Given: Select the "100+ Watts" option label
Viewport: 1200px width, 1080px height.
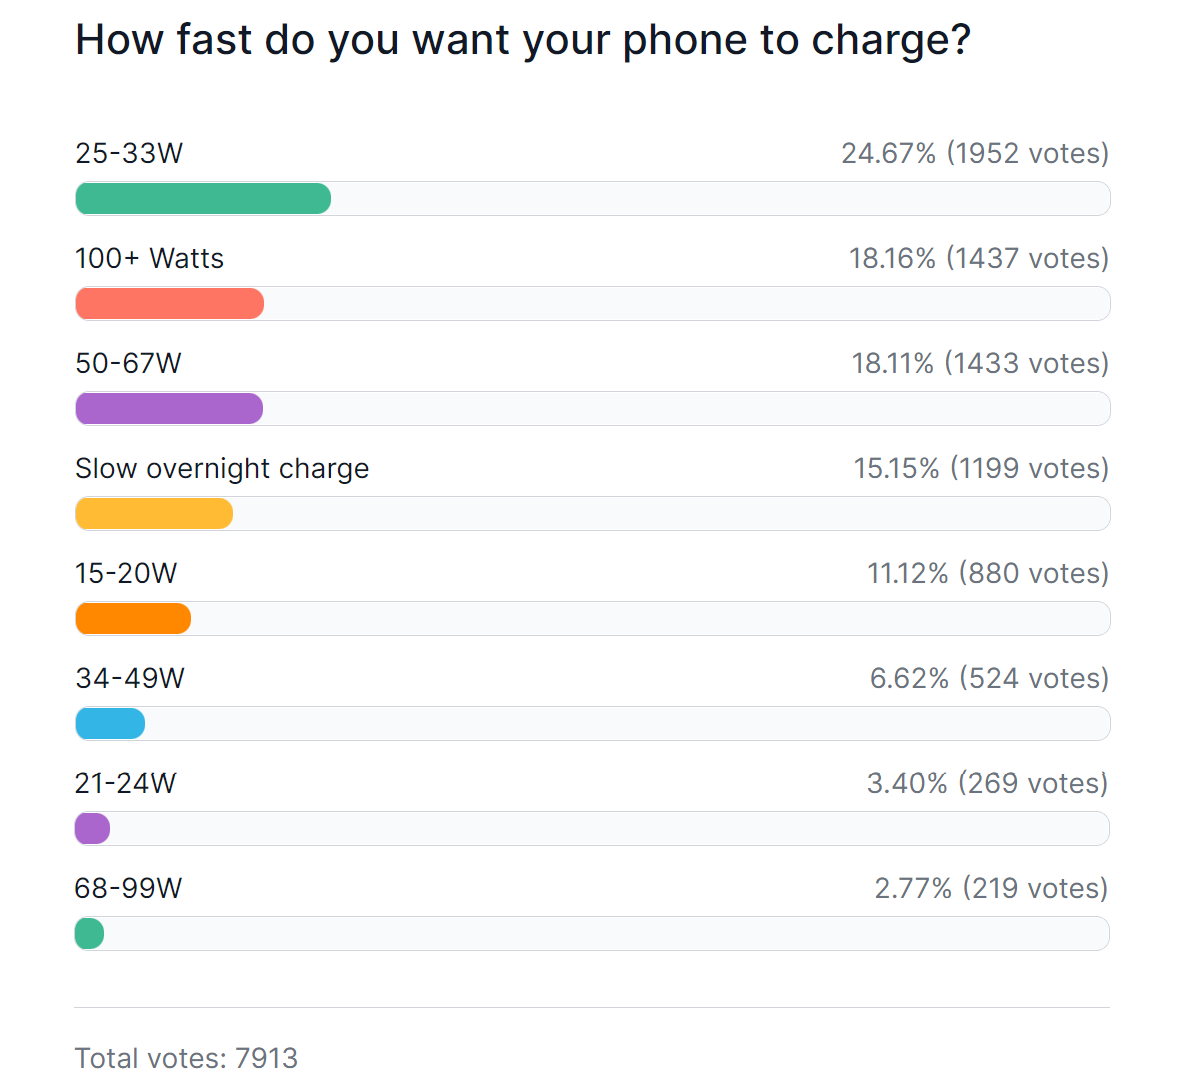Looking at the screenshot, I should (149, 258).
